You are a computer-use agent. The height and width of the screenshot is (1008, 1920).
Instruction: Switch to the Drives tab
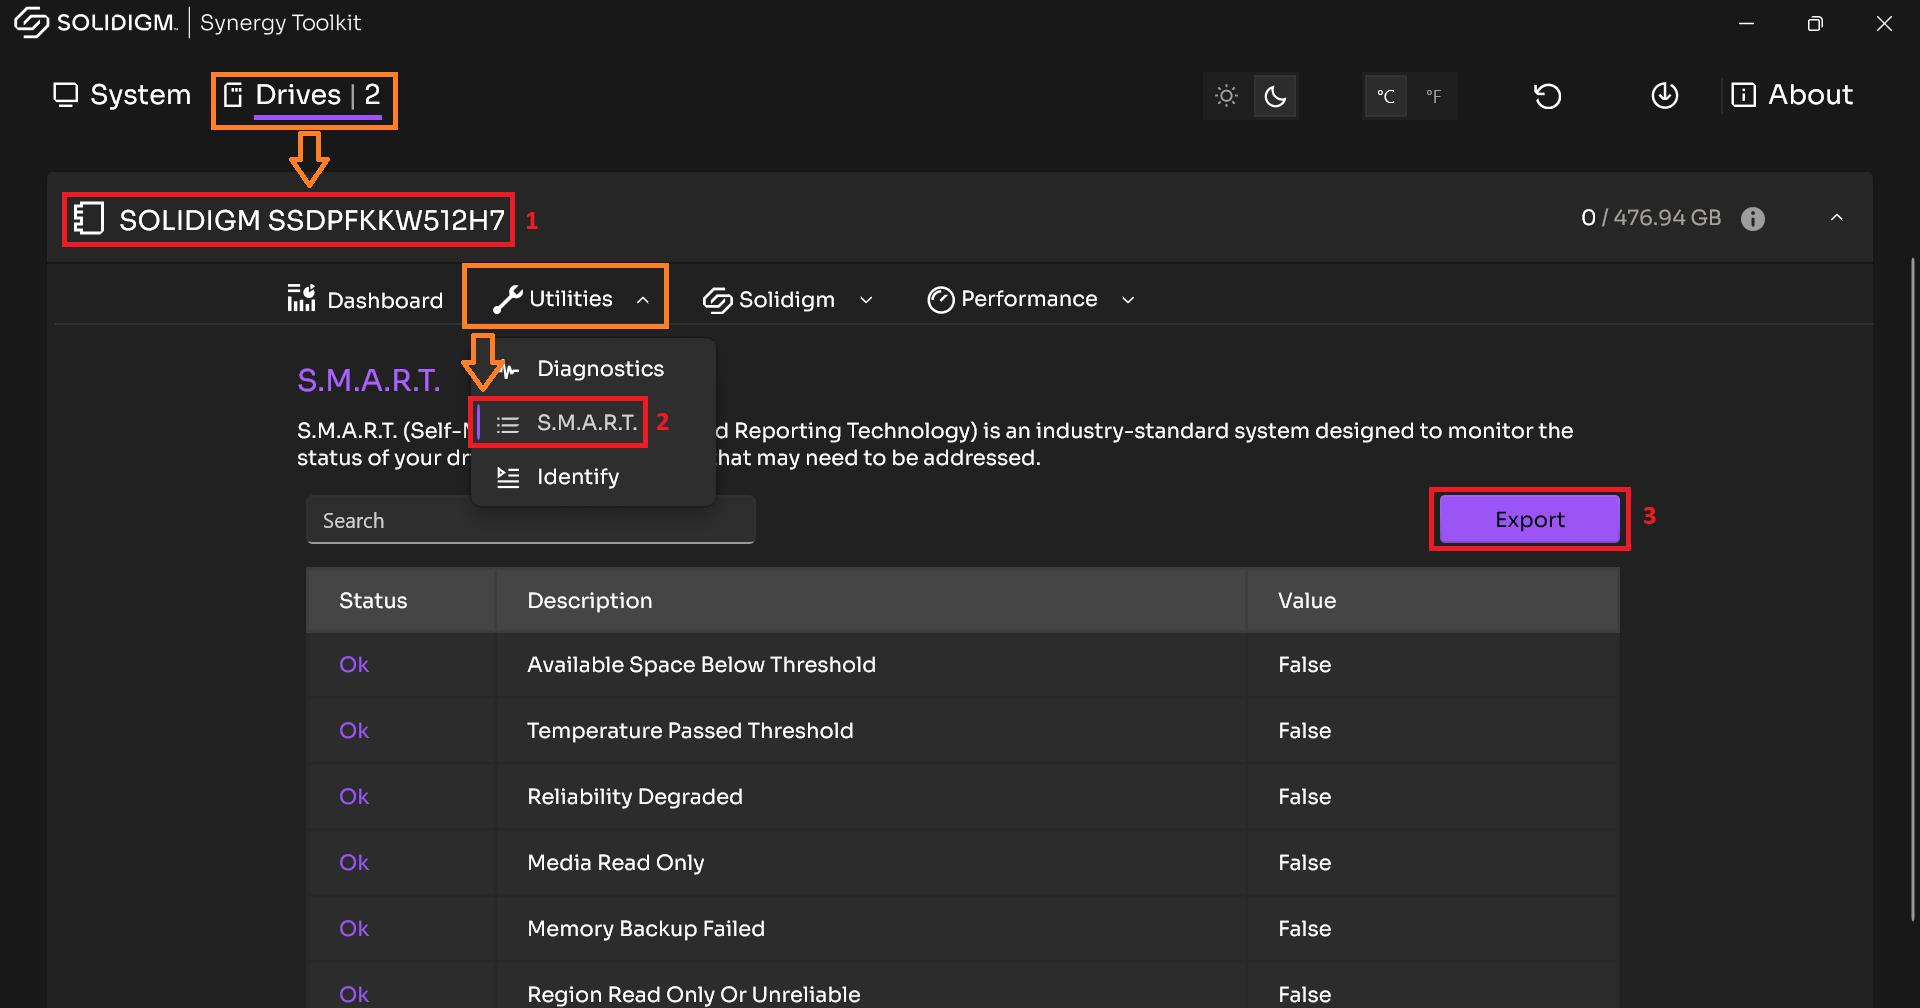pyautogui.click(x=302, y=96)
